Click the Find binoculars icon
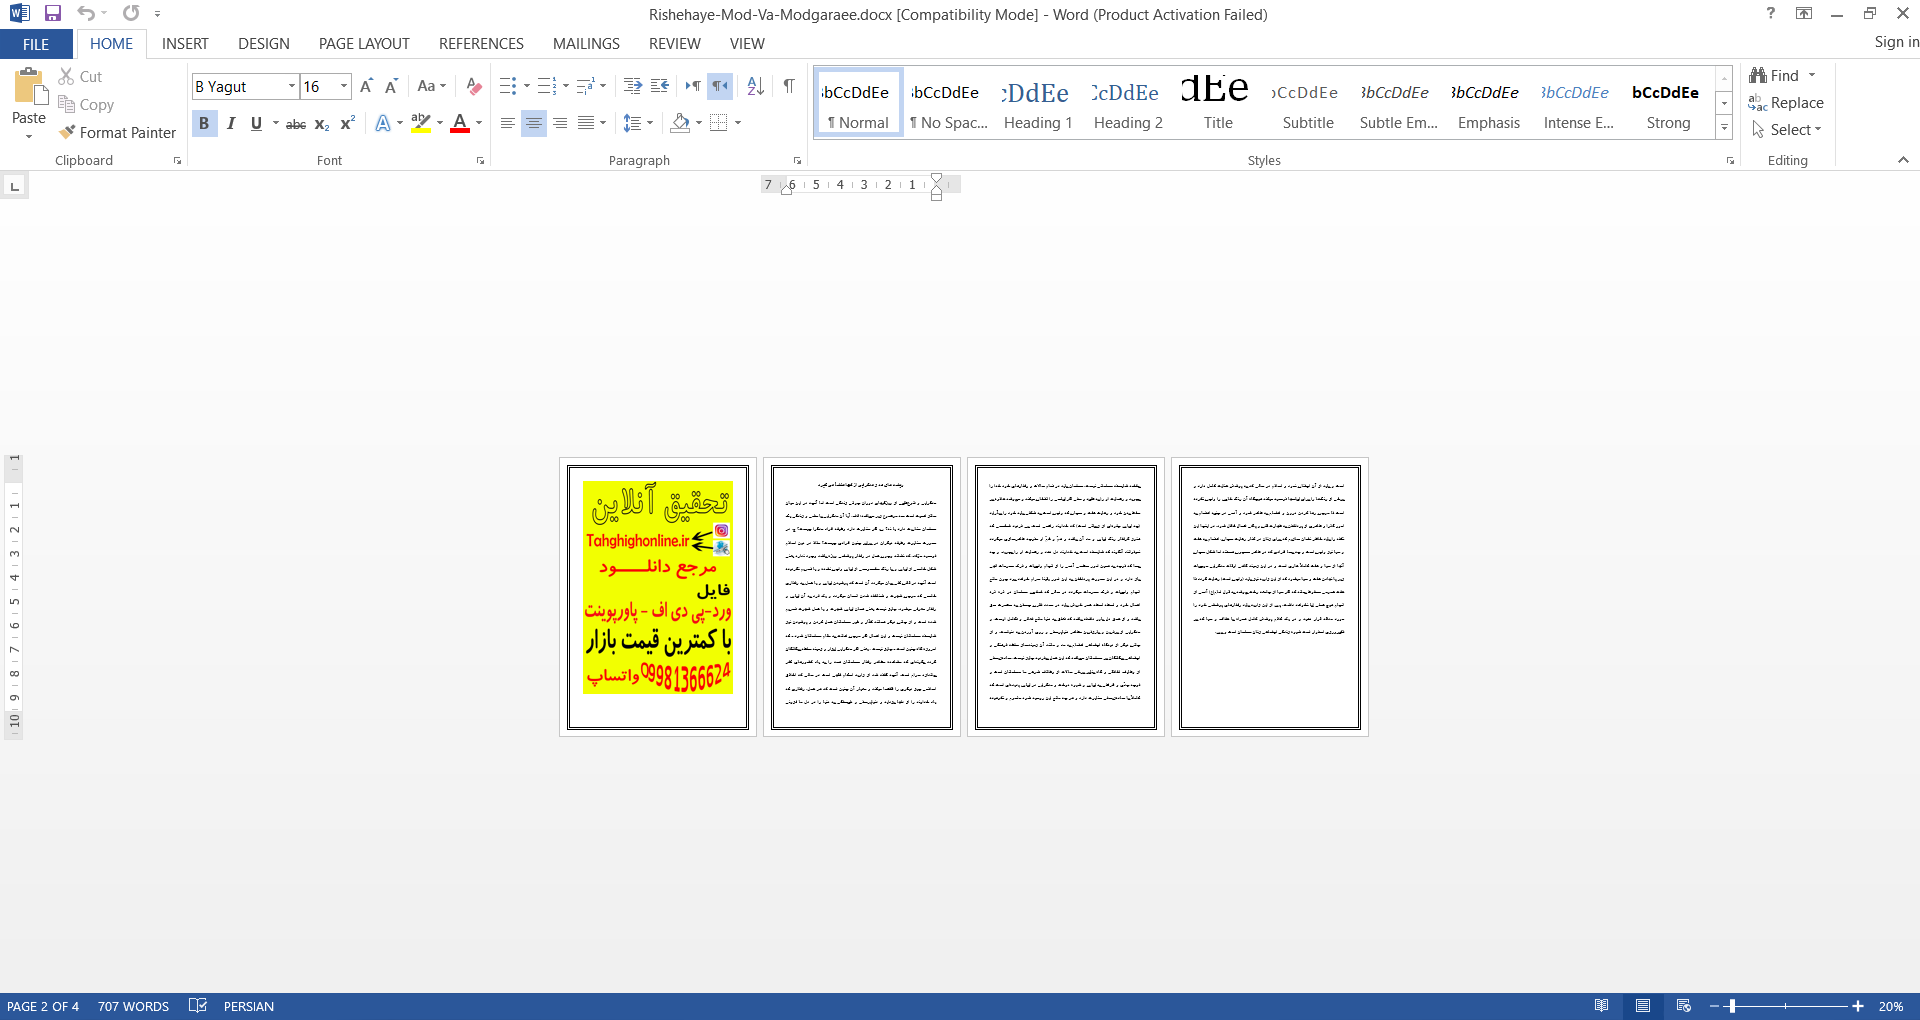Screen dimensions: 1920x1020 (x=1774, y=76)
